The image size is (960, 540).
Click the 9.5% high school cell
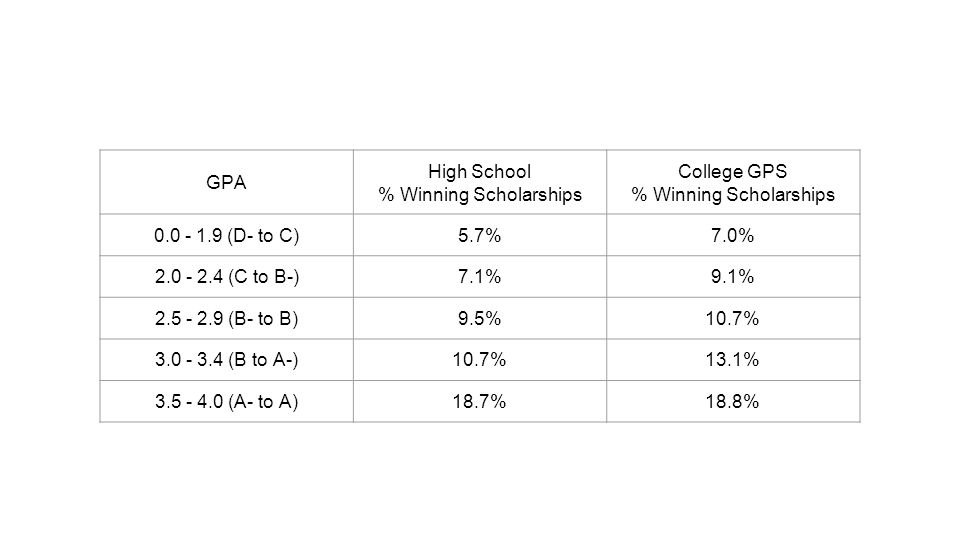coord(480,318)
